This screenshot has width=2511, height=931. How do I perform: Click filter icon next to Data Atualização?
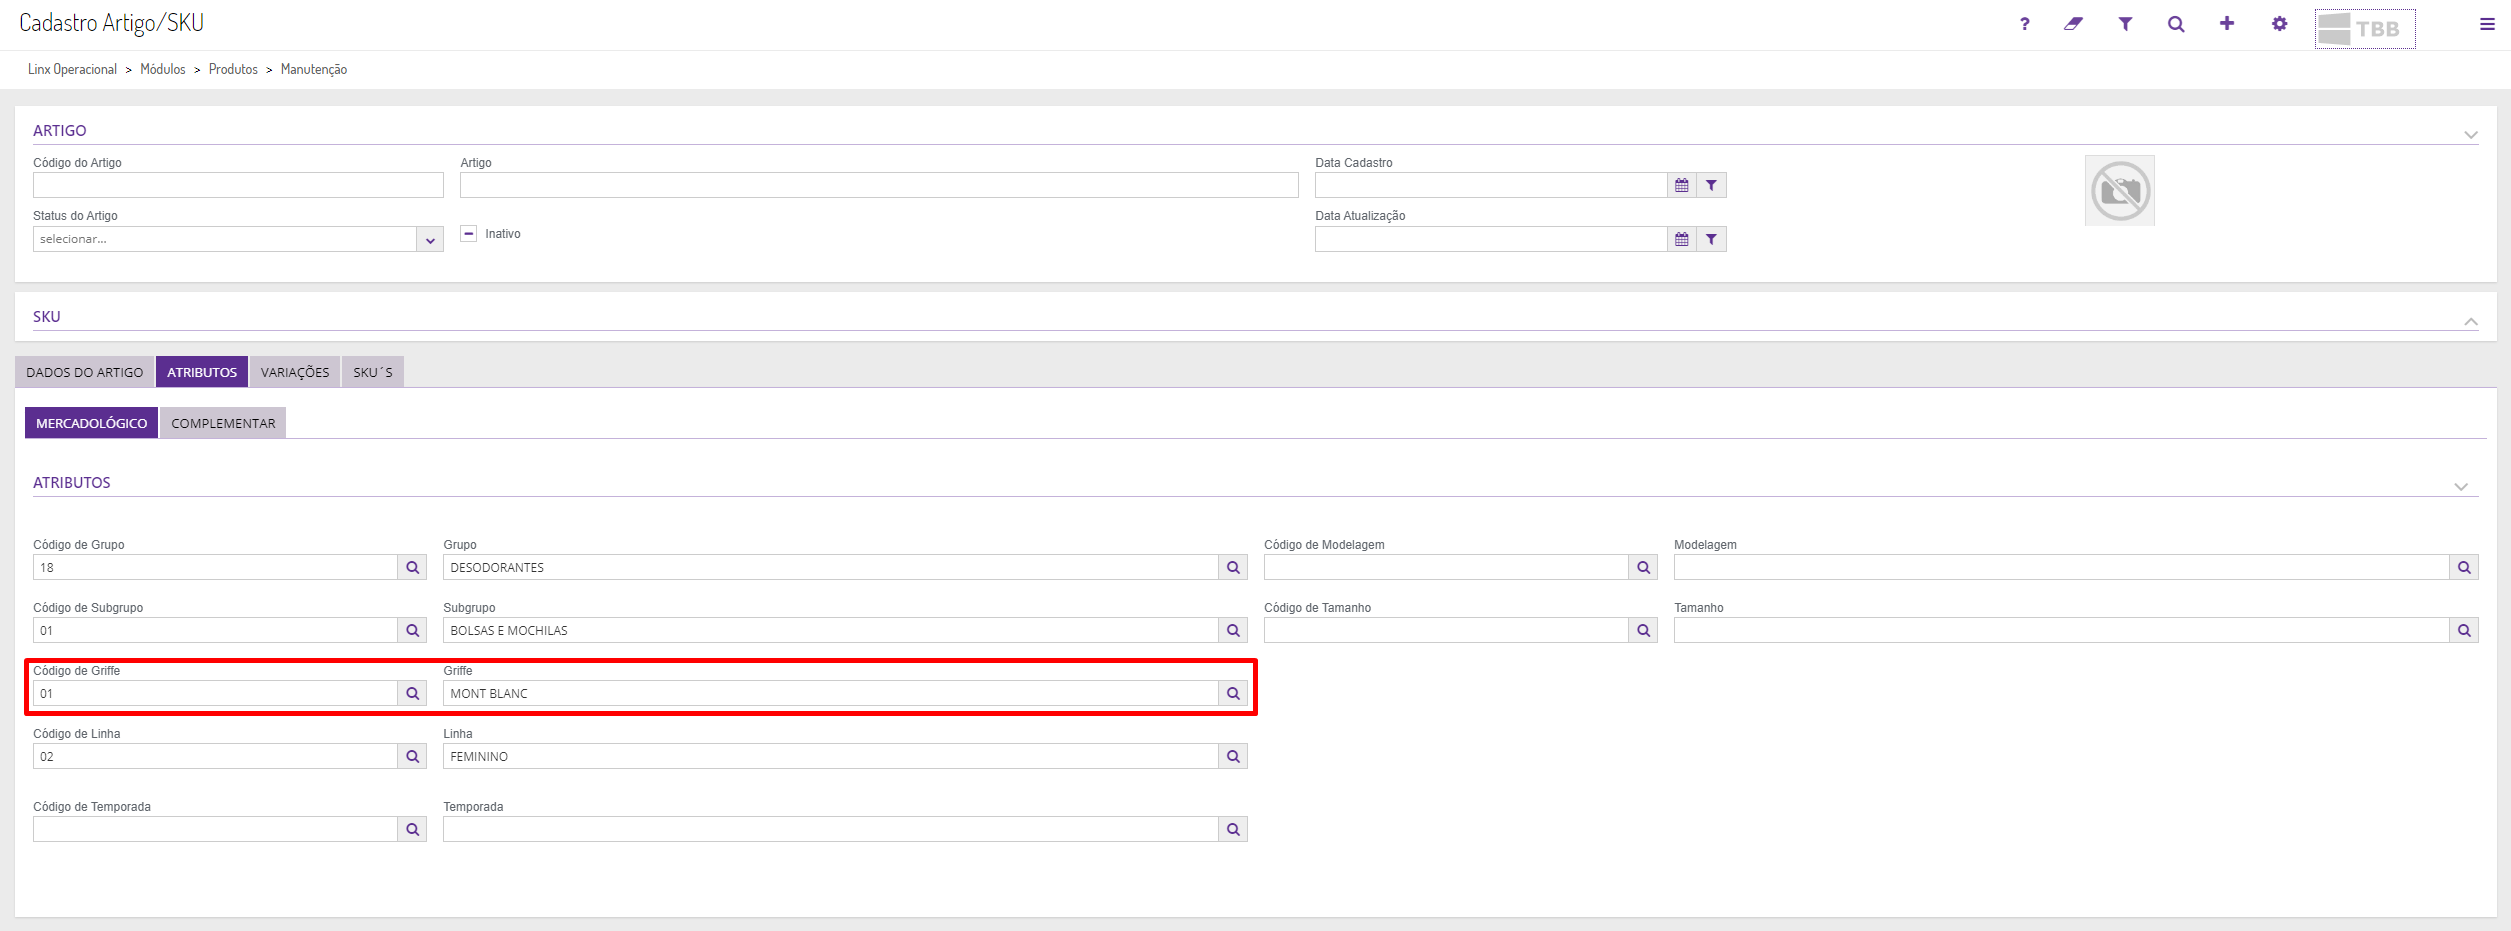point(1712,239)
